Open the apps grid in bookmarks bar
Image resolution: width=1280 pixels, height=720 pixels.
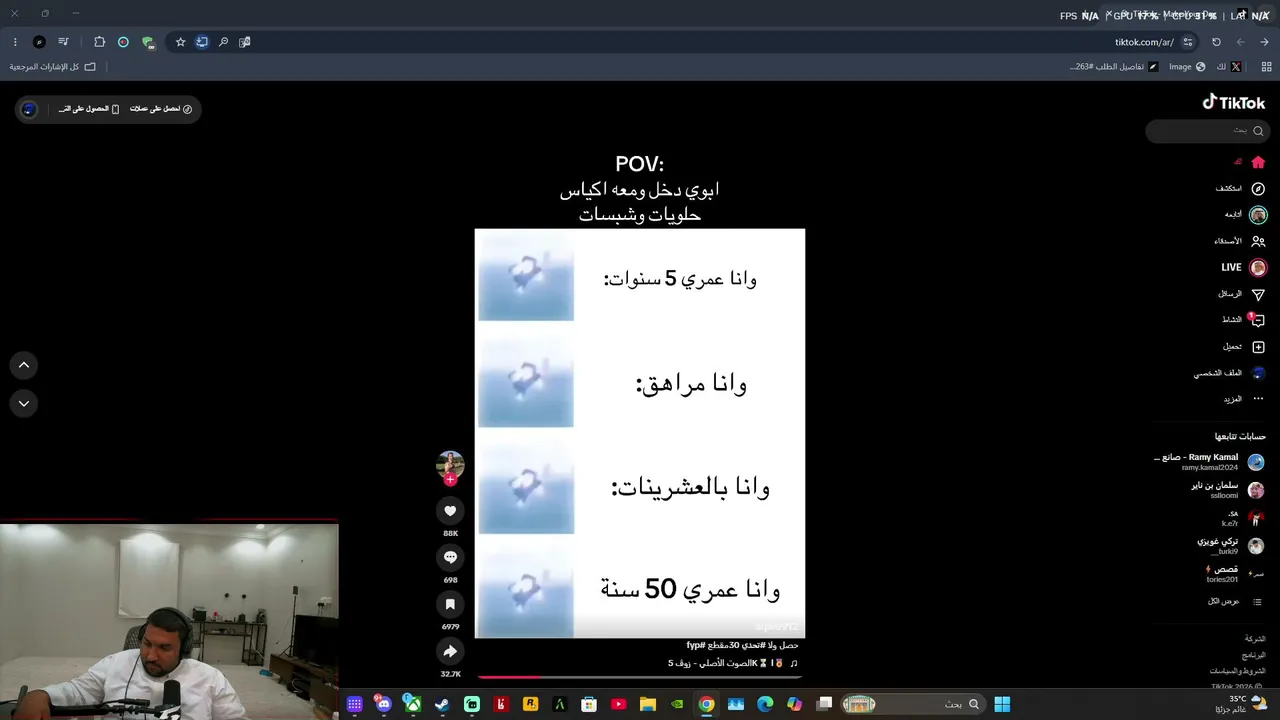[x=1267, y=67]
